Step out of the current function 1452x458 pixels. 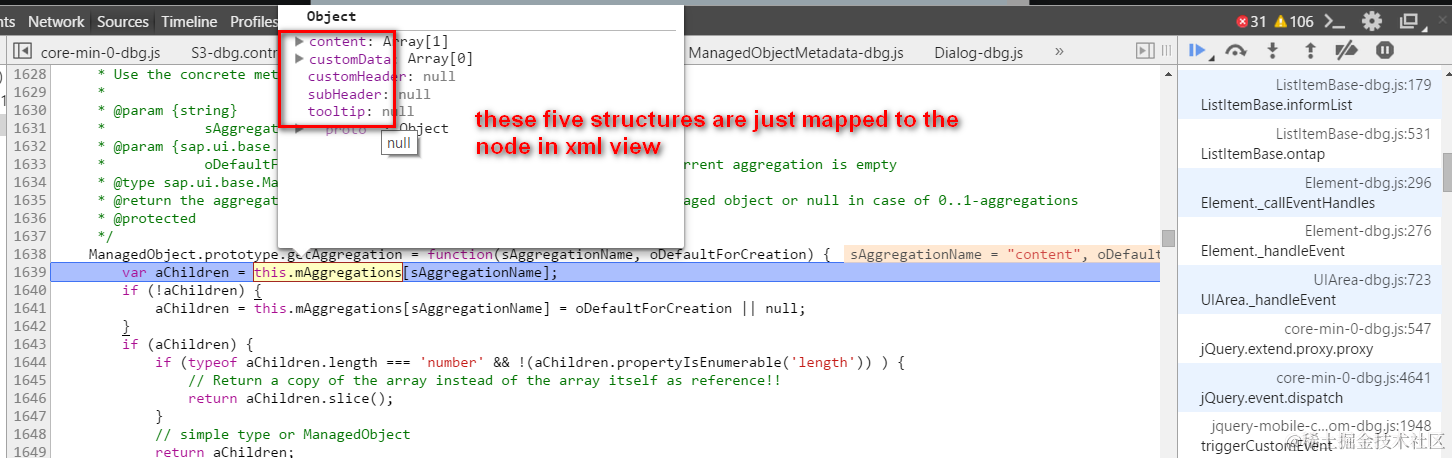coord(1310,50)
